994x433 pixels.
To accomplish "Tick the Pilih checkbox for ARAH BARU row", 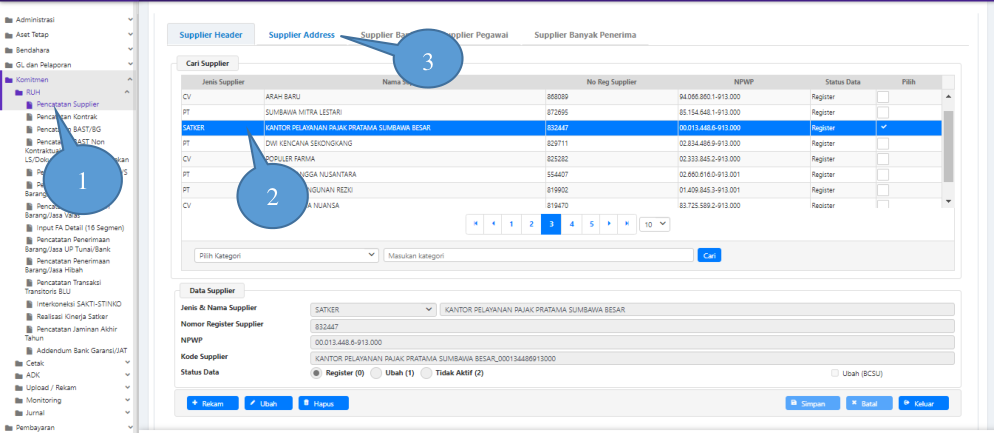I will point(882,96).
